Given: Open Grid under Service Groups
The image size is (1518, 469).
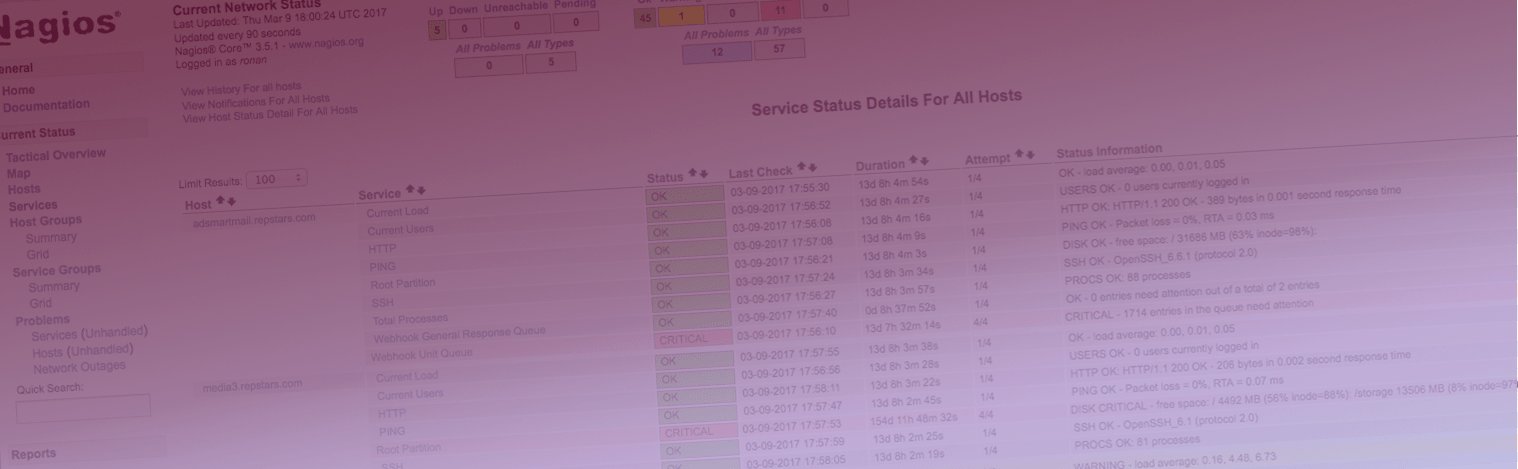Looking at the screenshot, I should (41, 303).
